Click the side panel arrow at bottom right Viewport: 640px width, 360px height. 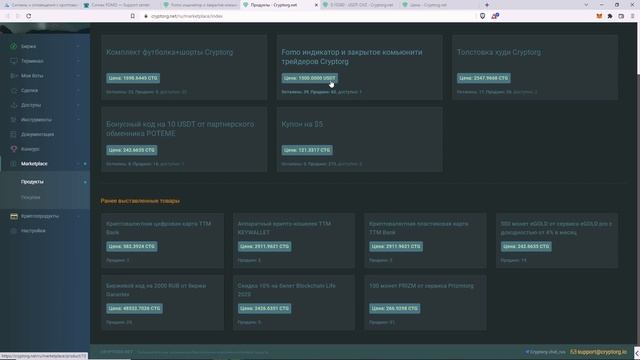pyautogui.click(x=637, y=353)
